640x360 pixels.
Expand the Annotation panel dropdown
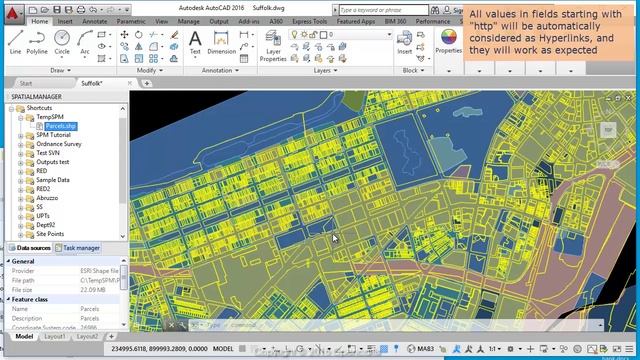[220, 70]
